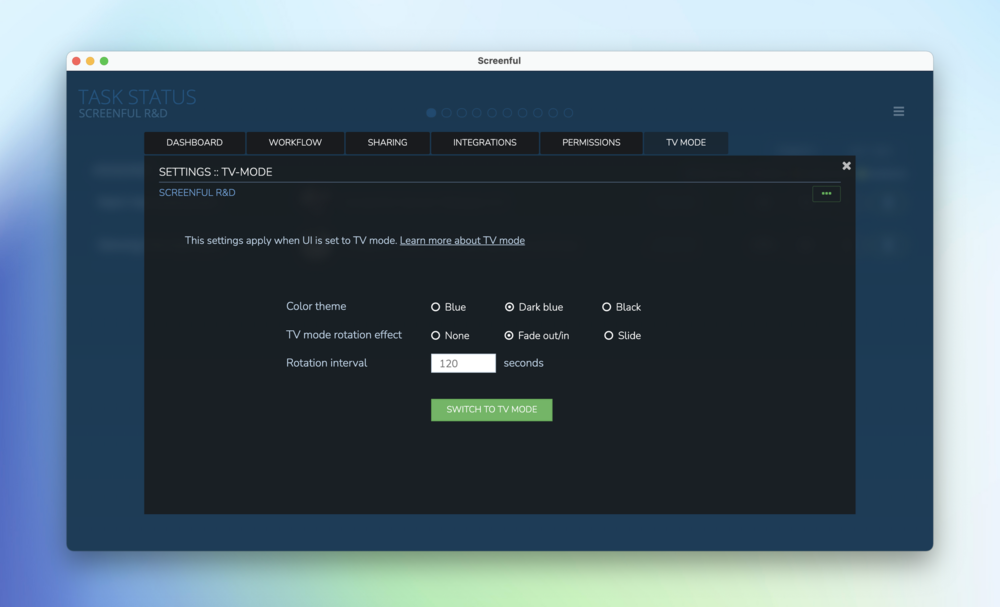Choose Fade out/in rotation effect
The width and height of the screenshot is (1000, 607).
(x=509, y=335)
